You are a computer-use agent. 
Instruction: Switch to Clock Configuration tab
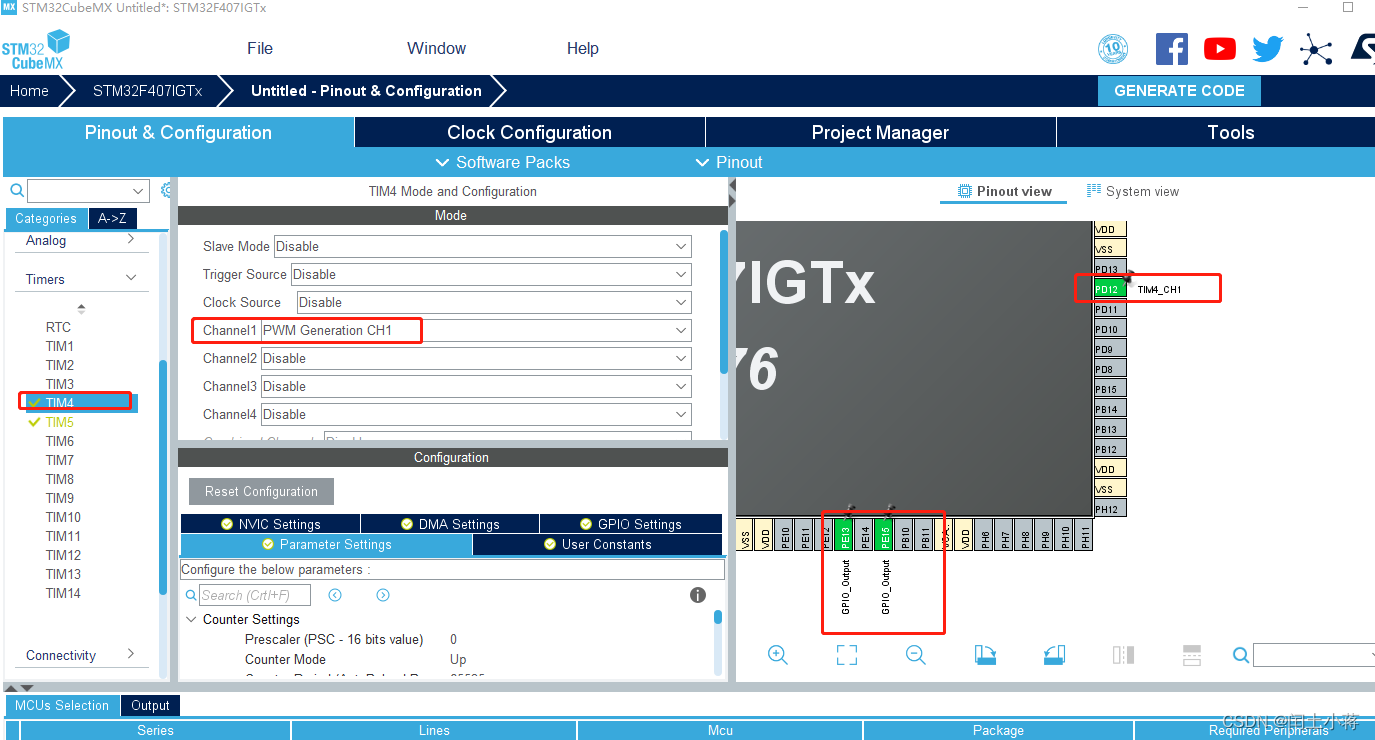(x=529, y=132)
